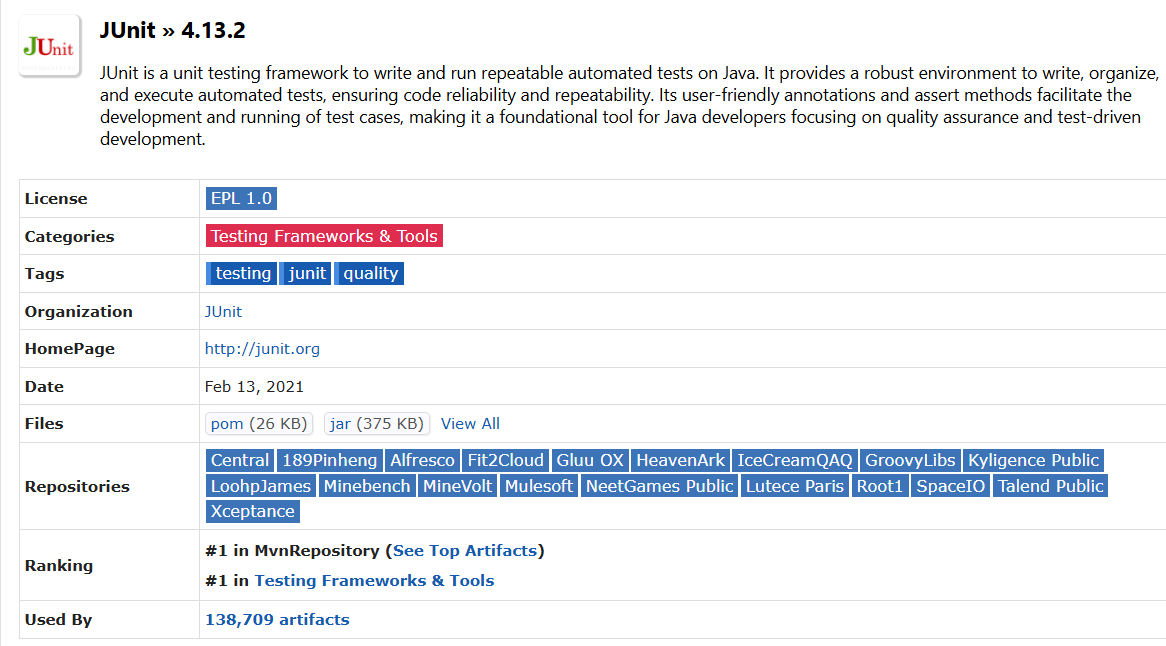Click the JUnit description paragraph
Screen dimensions: 1166x646
click(x=629, y=106)
